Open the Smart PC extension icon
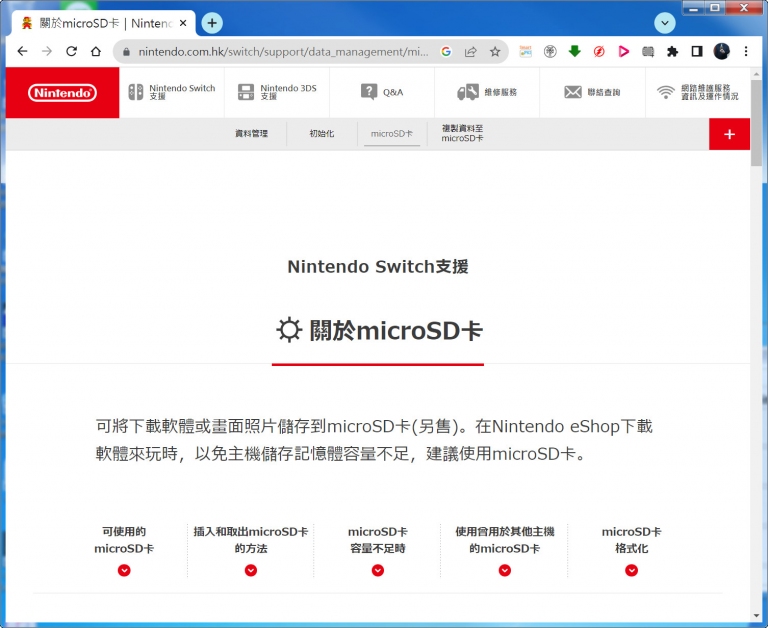 coord(526,51)
